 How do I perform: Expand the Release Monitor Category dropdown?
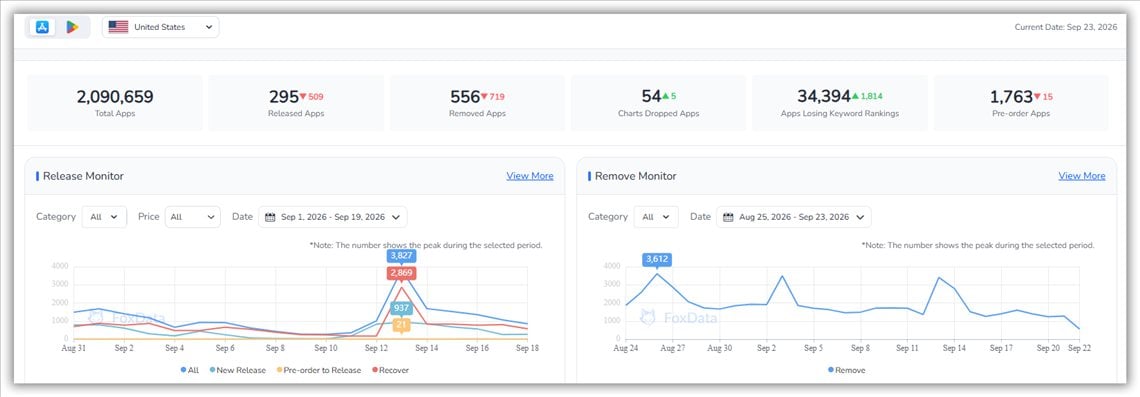[104, 217]
